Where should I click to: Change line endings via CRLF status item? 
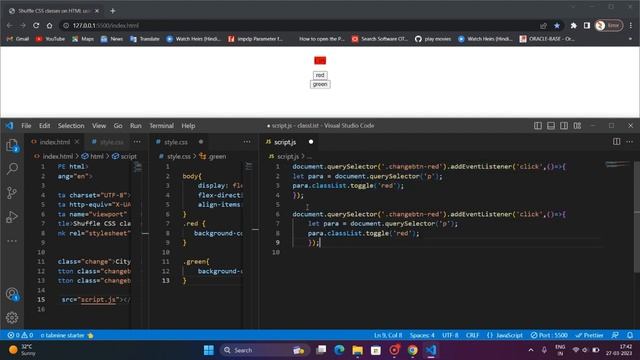pyautogui.click(x=472, y=335)
